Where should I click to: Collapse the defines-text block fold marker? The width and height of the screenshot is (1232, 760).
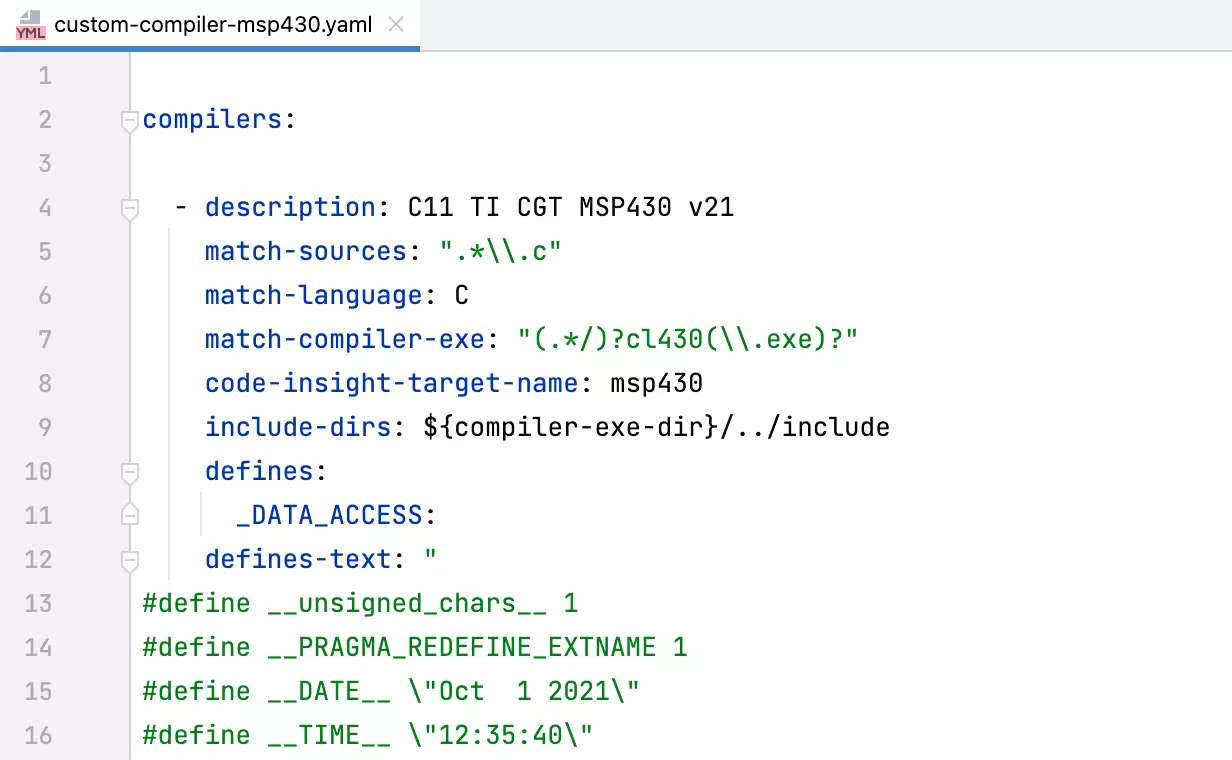point(129,559)
